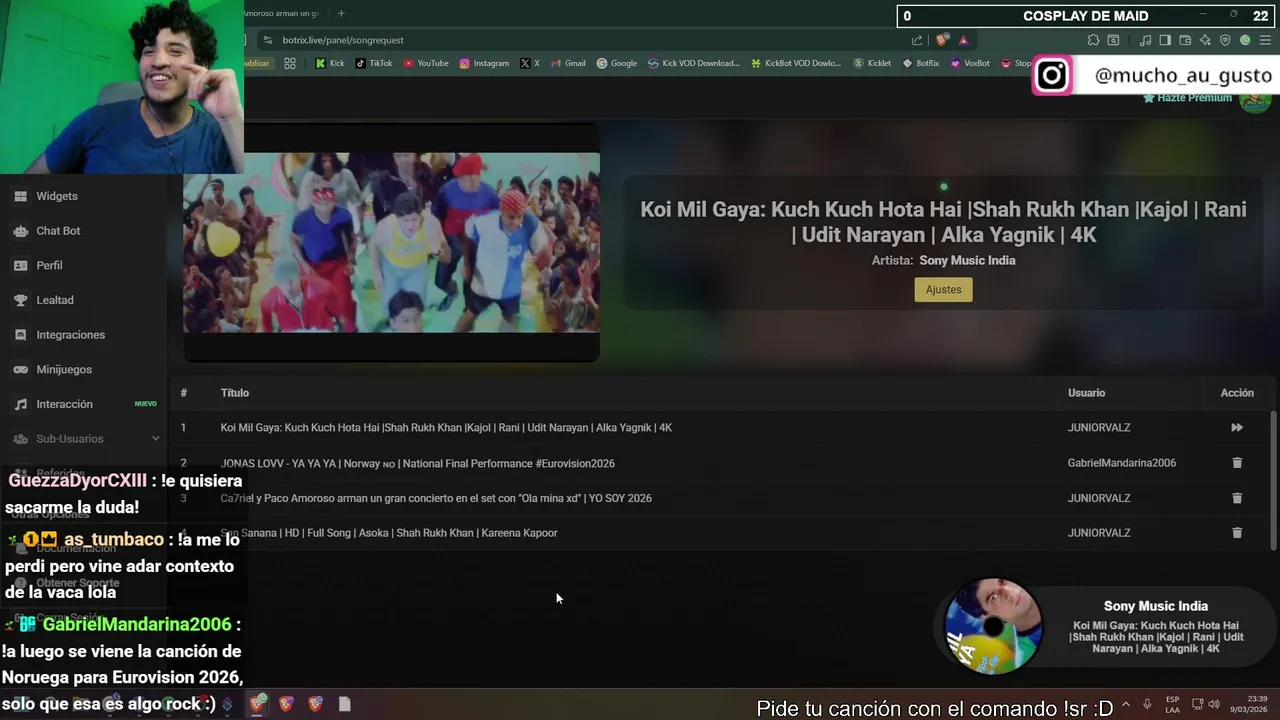The width and height of the screenshot is (1280, 720).
Task: Open Widgets in the sidebar
Action: [x=57, y=196]
